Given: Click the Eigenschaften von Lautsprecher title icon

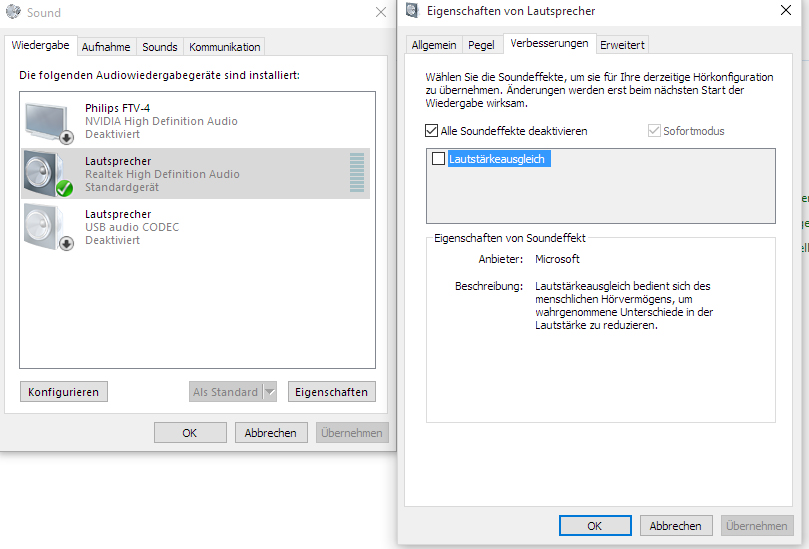Looking at the screenshot, I should click(412, 11).
